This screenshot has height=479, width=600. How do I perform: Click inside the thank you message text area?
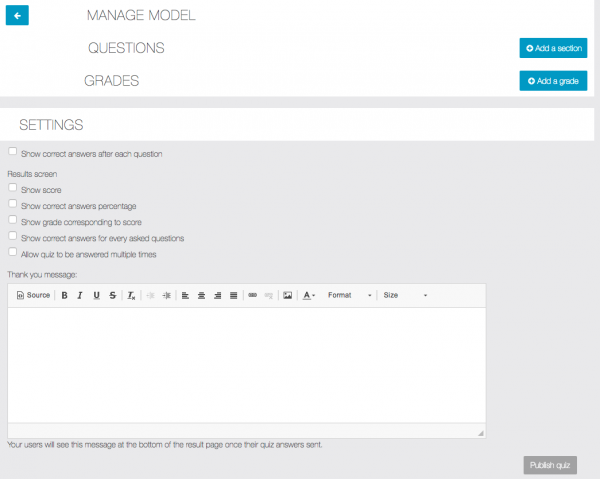tap(246, 365)
